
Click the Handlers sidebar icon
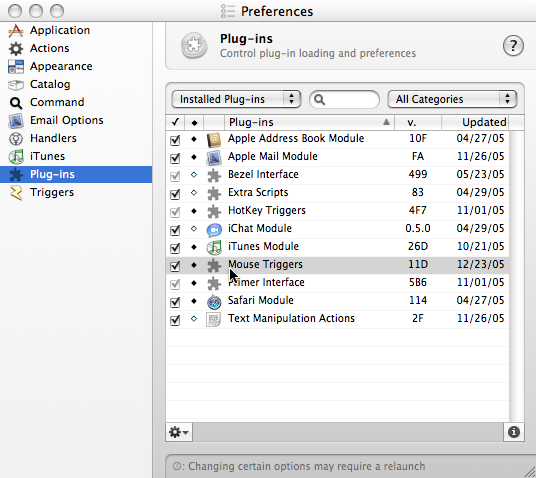pyautogui.click(x=16, y=138)
